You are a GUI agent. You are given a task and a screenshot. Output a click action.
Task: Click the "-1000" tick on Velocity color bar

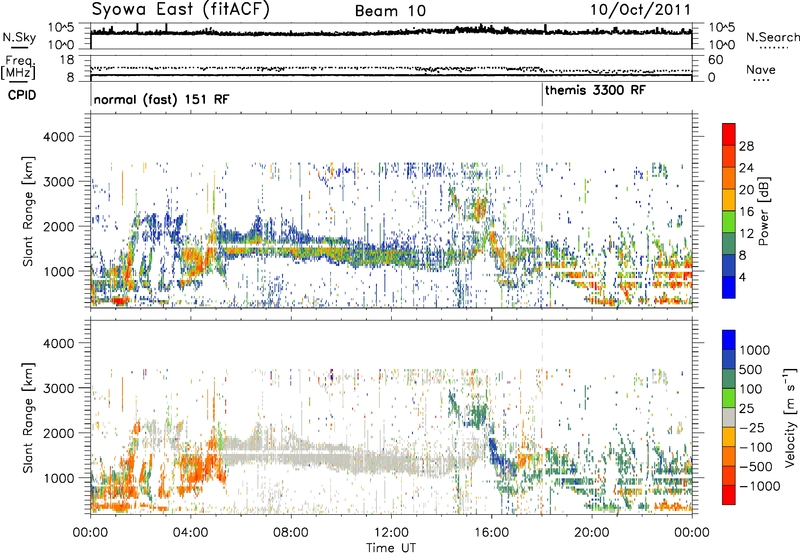760,486
